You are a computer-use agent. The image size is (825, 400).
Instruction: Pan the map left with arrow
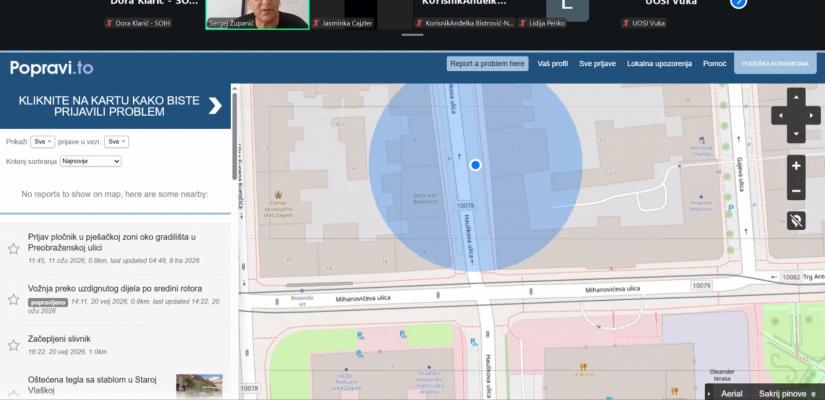point(780,115)
